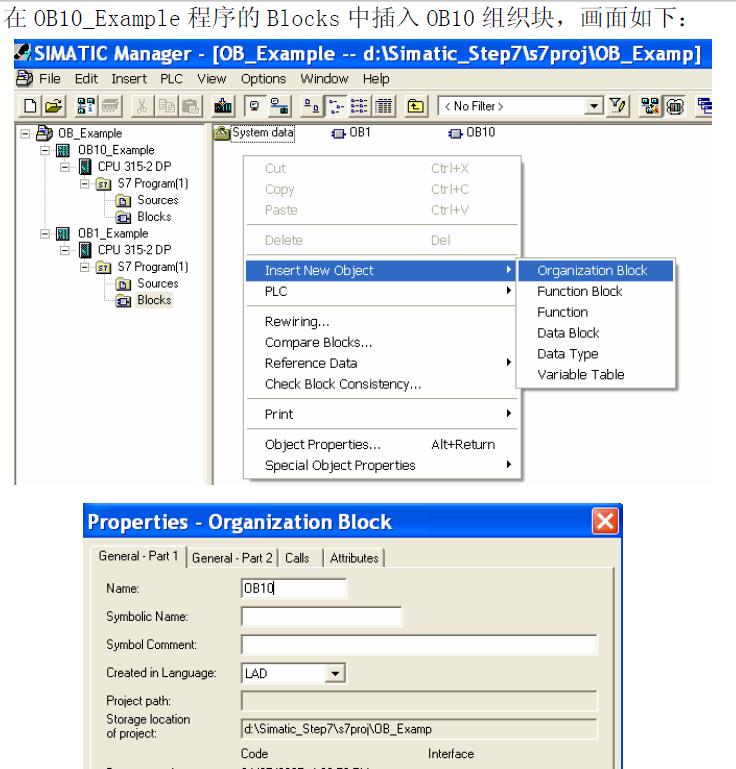Open the Window menu
The image size is (736, 769).
324,78
